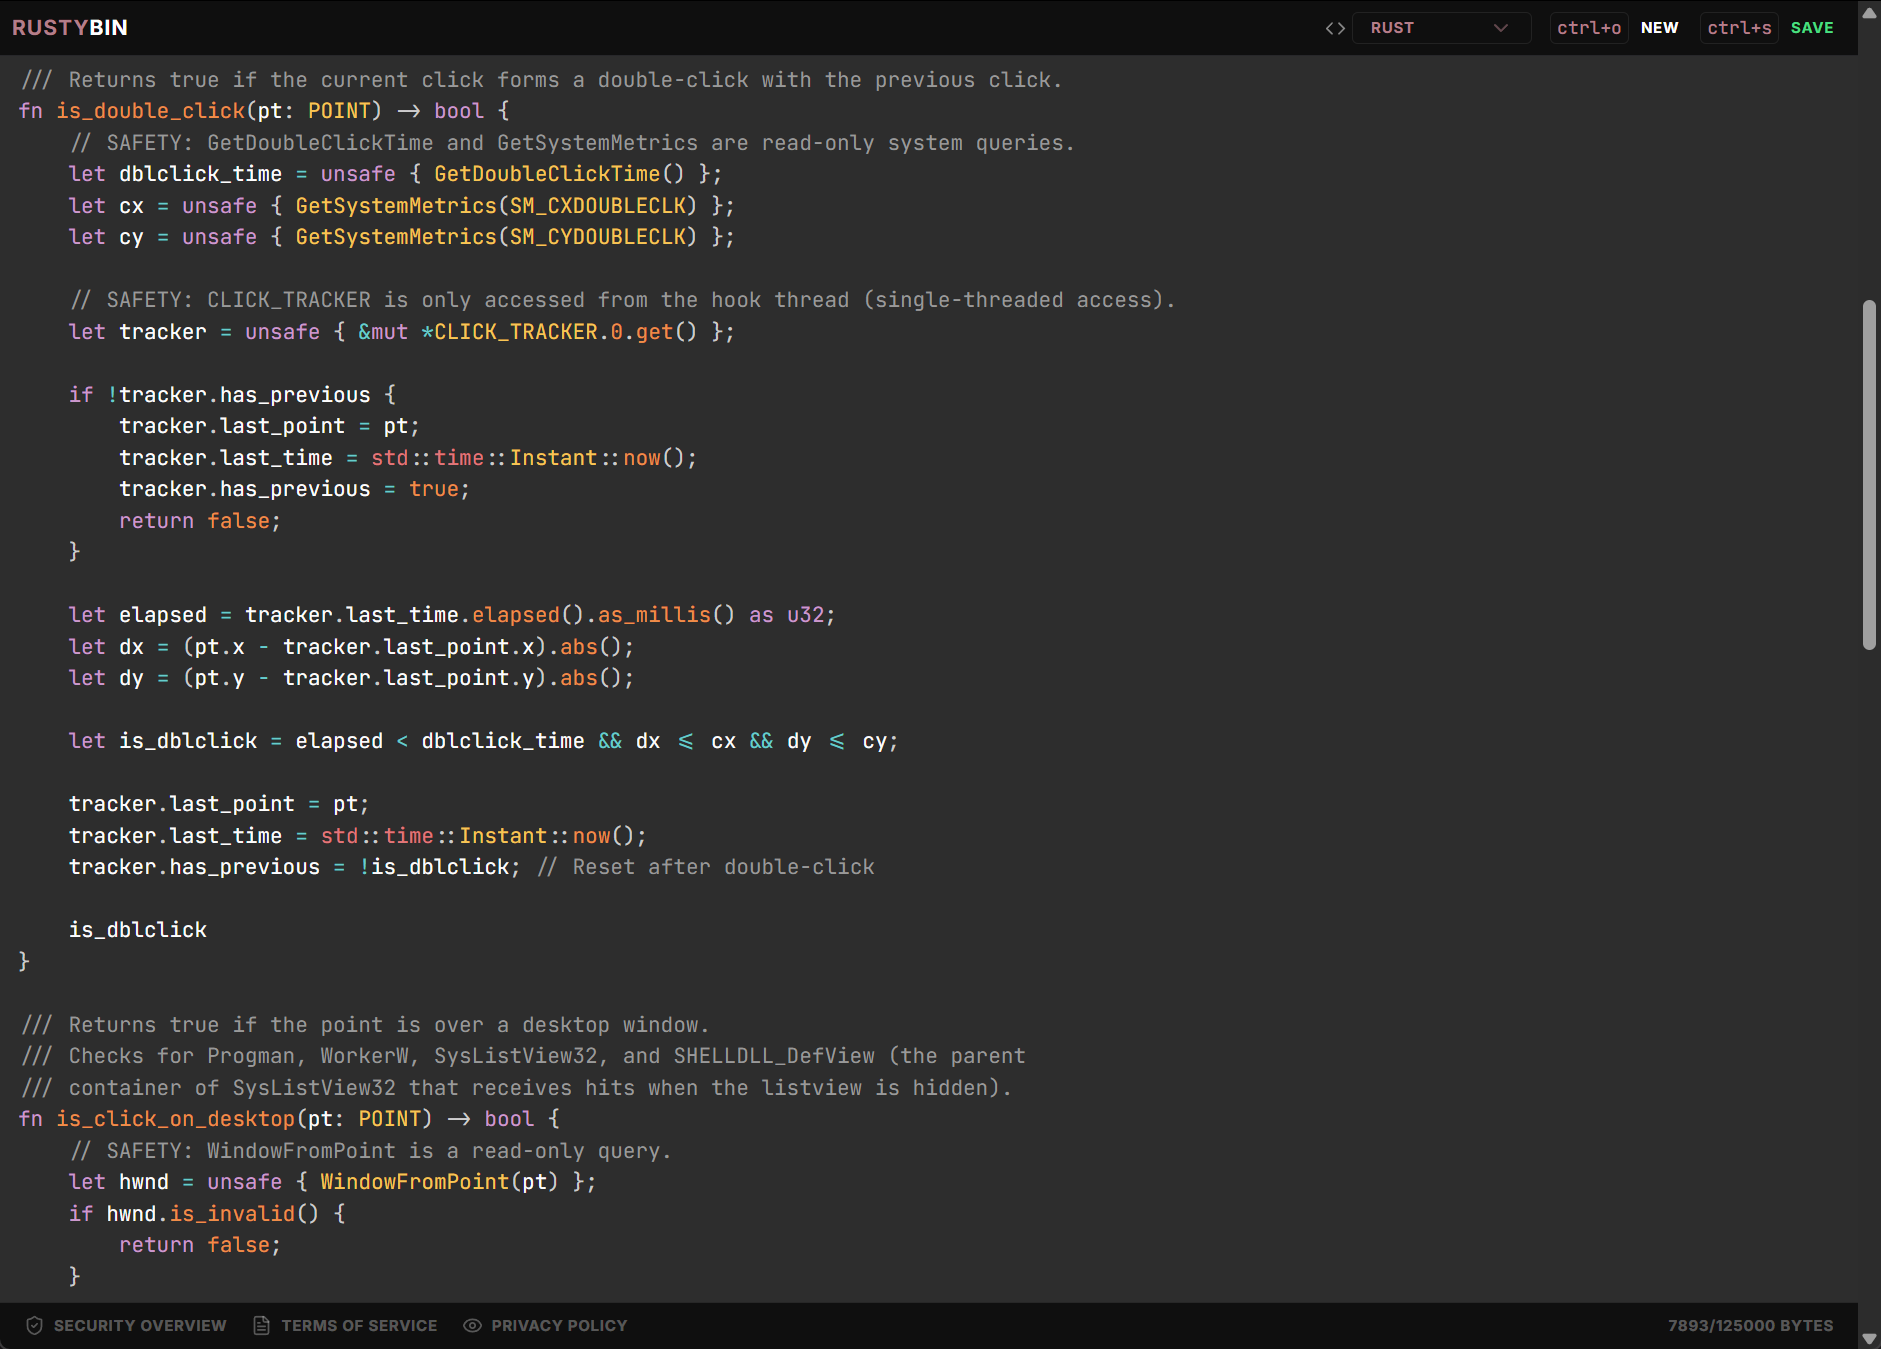Click the RUSTYBIN logo

(x=69, y=27)
